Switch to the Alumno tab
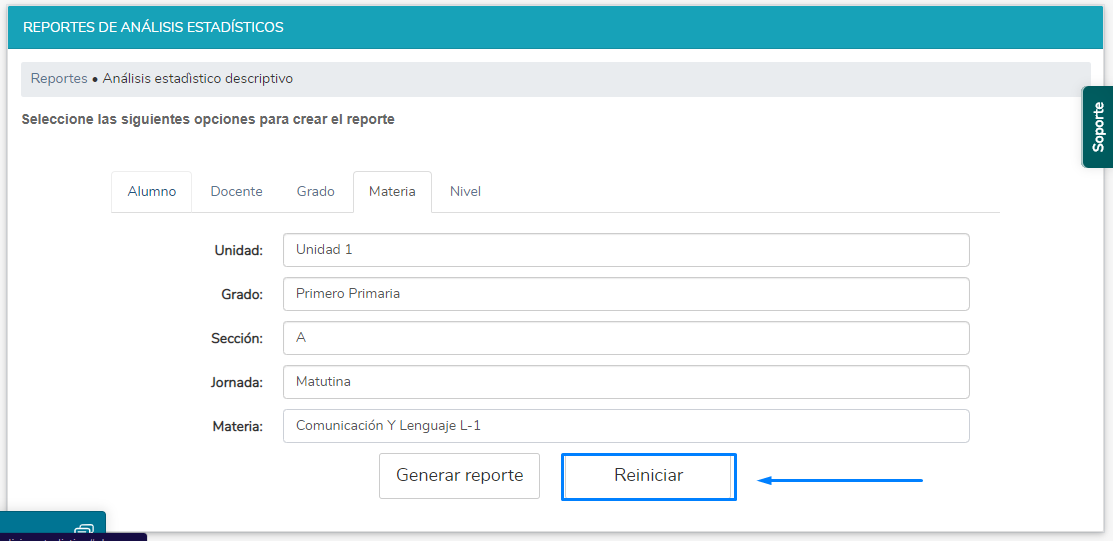The height and width of the screenshot is (541, 1113). [151, 192]
